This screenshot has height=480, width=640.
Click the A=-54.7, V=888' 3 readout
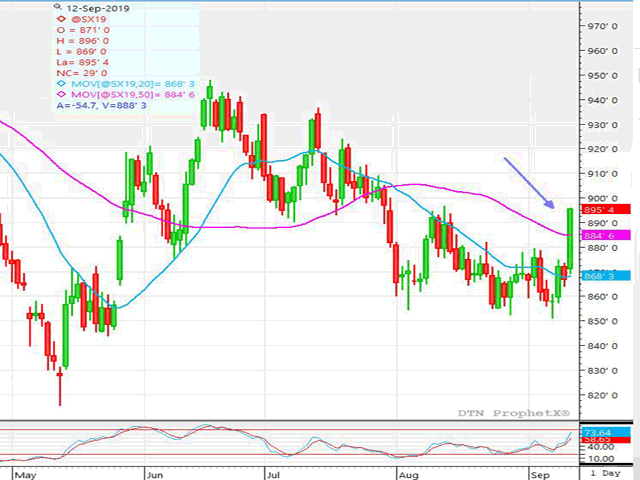(x=102, y=105)
